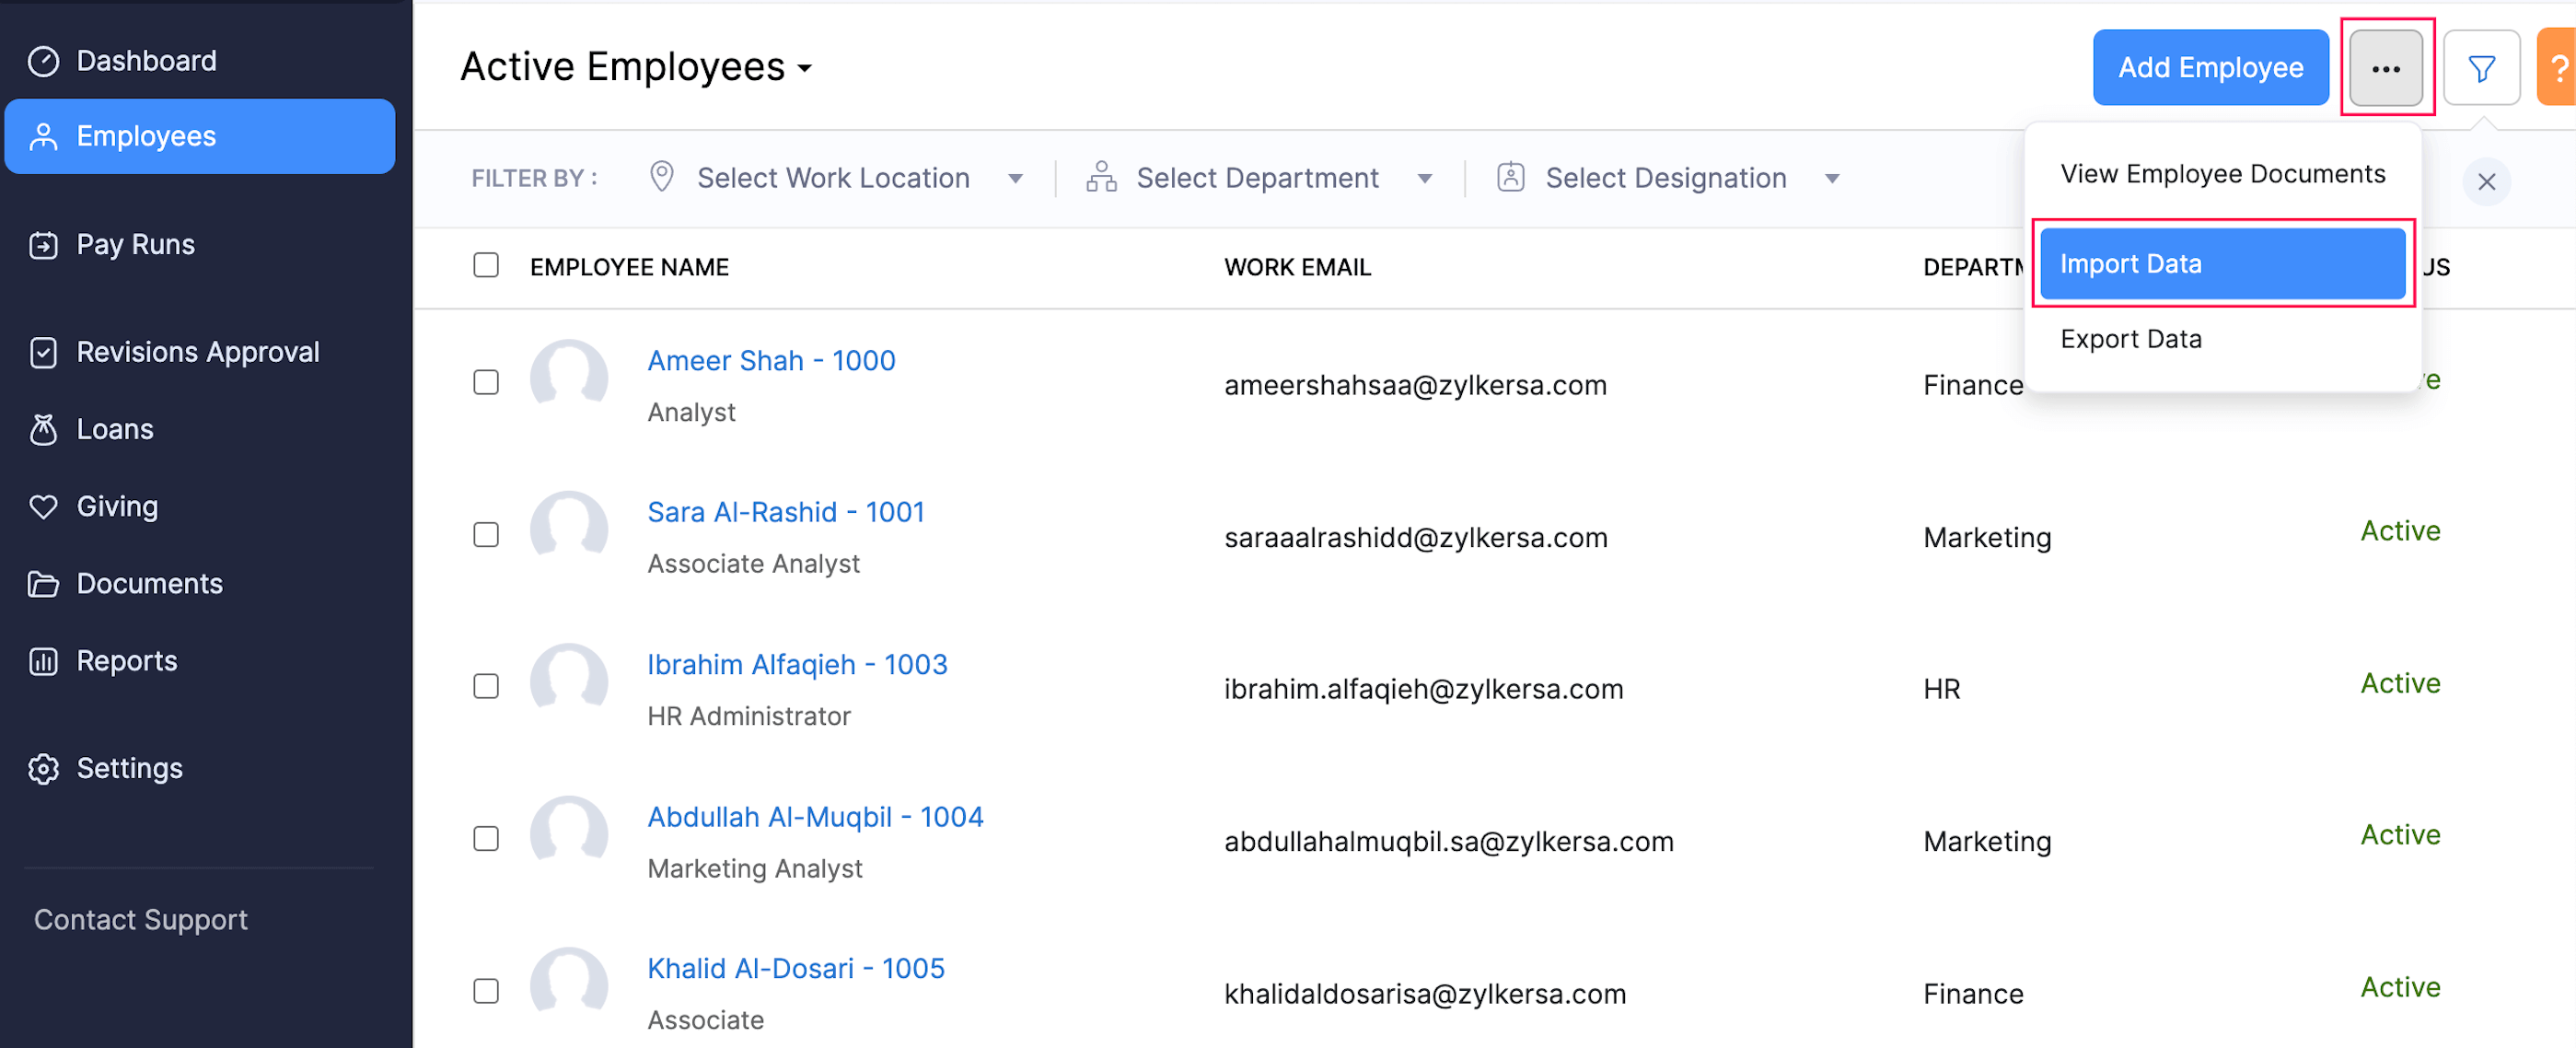This screenshot has width=2576, height=1048.
Task: Open Sara Al-Rashid's employee profile
Action: (x=786, y=511)
